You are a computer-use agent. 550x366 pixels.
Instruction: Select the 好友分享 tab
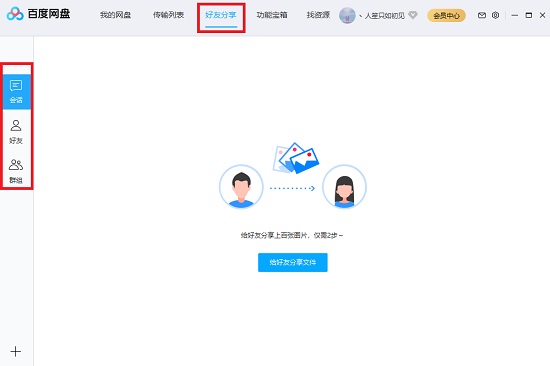pyautogui.click(x=221, y=15)
